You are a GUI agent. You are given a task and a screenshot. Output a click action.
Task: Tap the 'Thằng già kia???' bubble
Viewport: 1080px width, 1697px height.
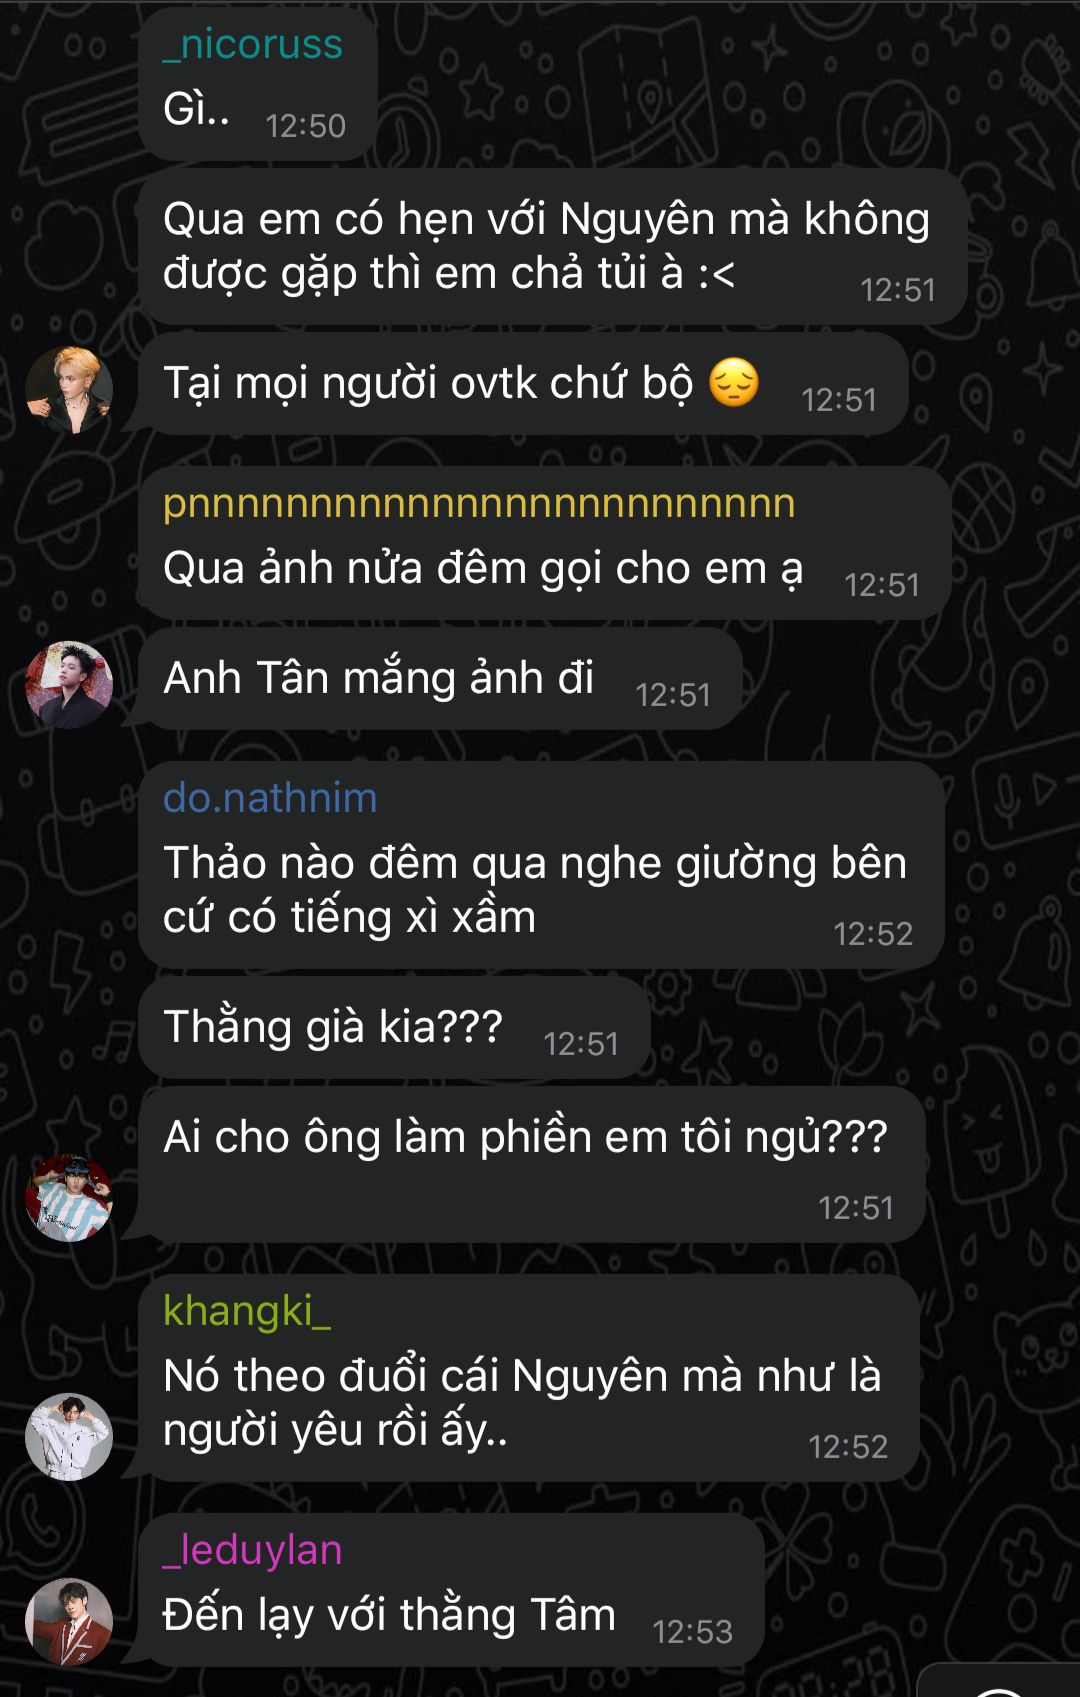(395, 1028)
